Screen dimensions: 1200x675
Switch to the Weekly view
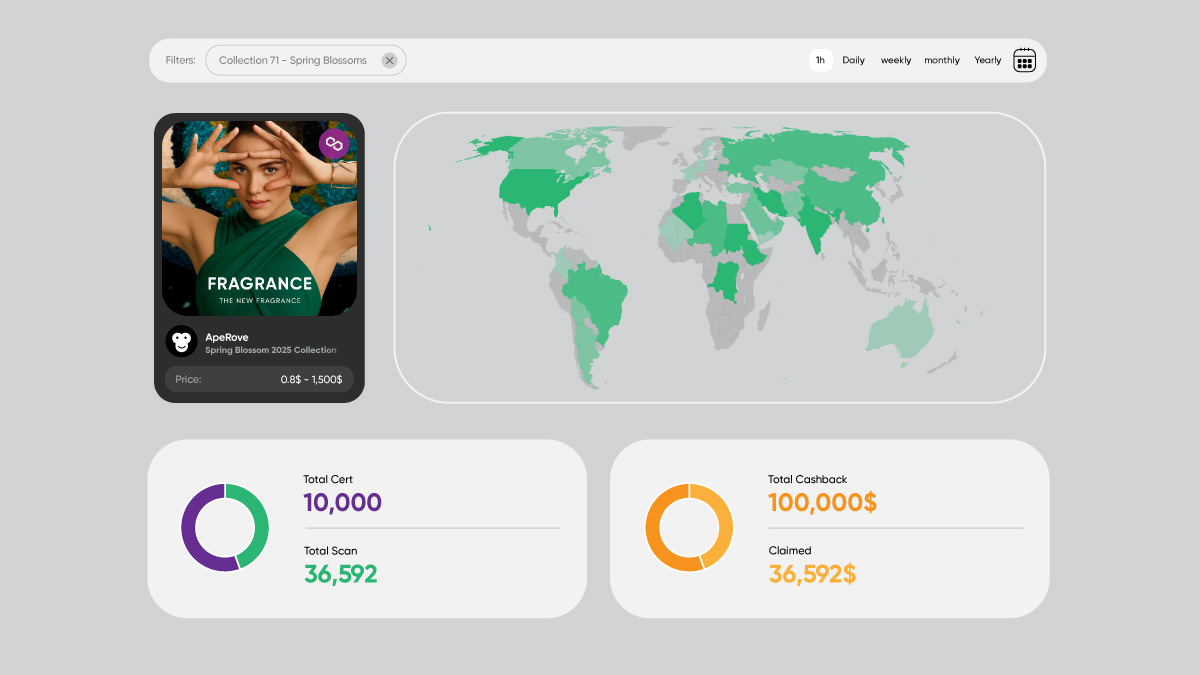[x=895, y=60]
